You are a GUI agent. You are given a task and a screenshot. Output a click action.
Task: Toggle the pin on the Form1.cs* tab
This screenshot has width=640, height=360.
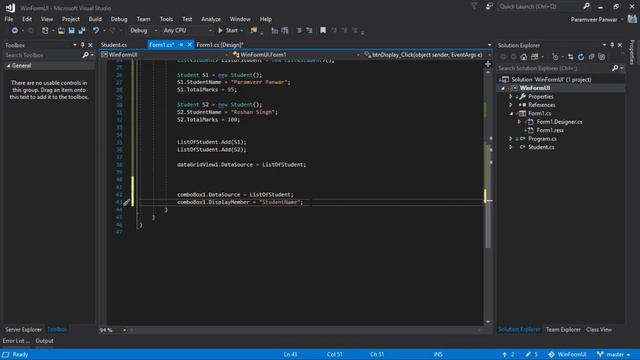coord(181,45)
